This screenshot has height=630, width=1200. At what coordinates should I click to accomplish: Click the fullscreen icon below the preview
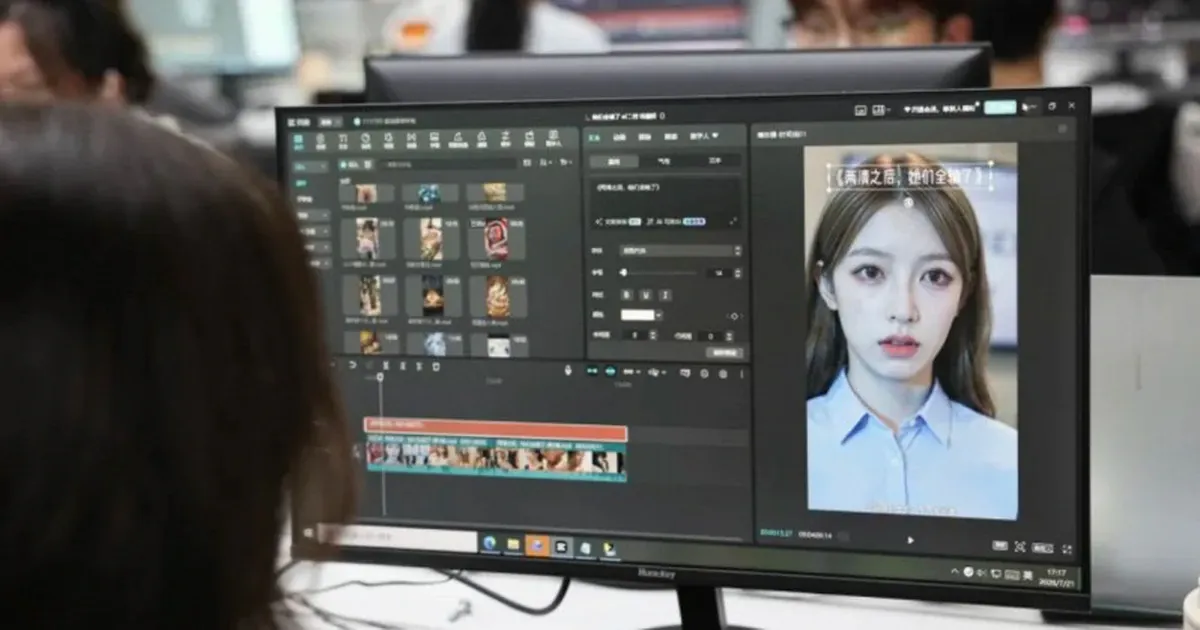(x=1067, y=549)
